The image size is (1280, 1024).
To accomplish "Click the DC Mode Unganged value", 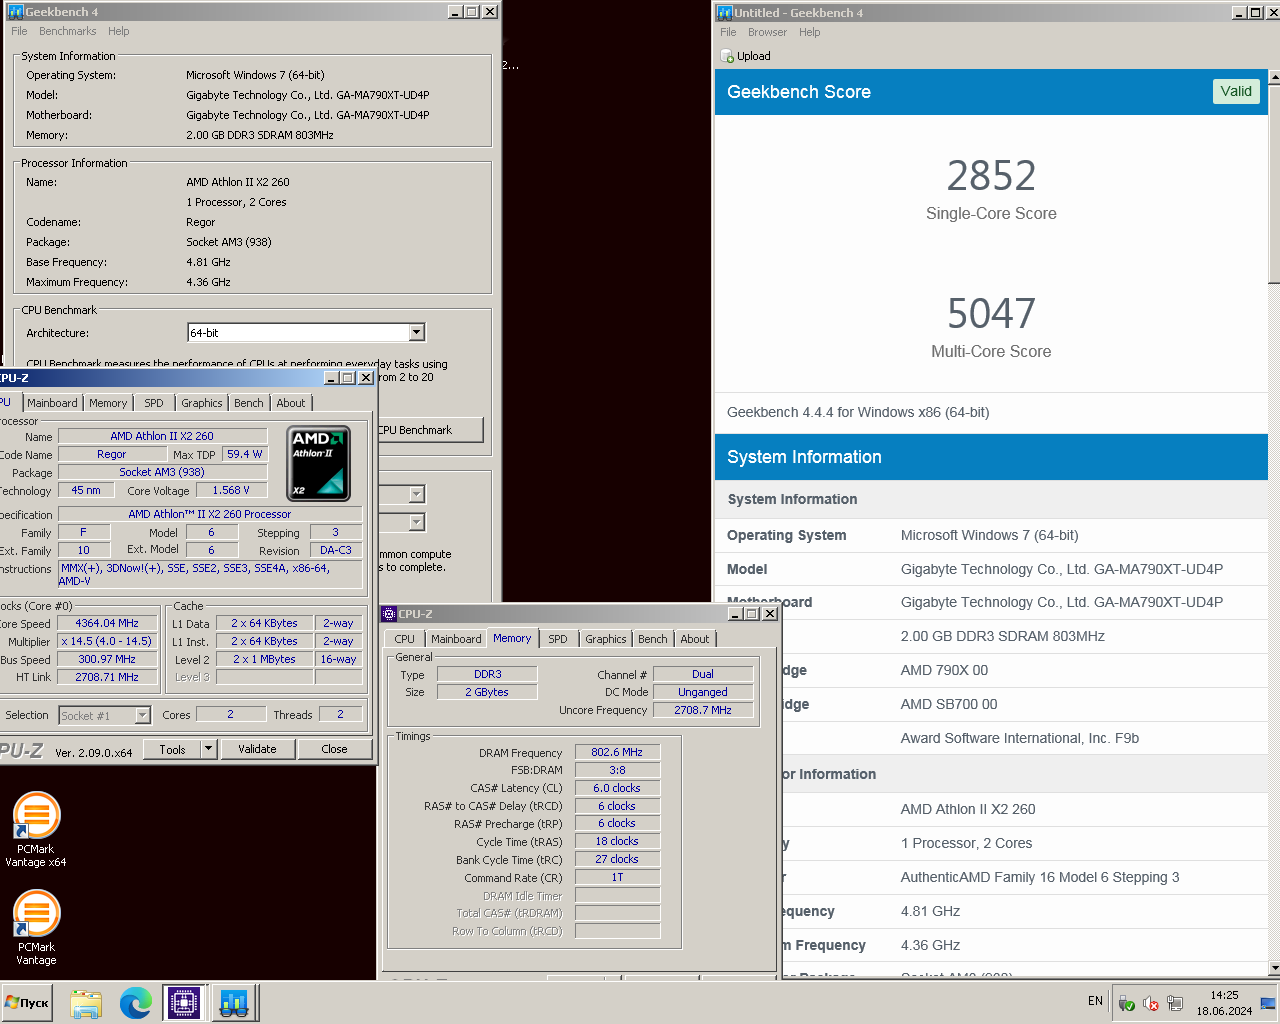I will (x=703, y=692).
